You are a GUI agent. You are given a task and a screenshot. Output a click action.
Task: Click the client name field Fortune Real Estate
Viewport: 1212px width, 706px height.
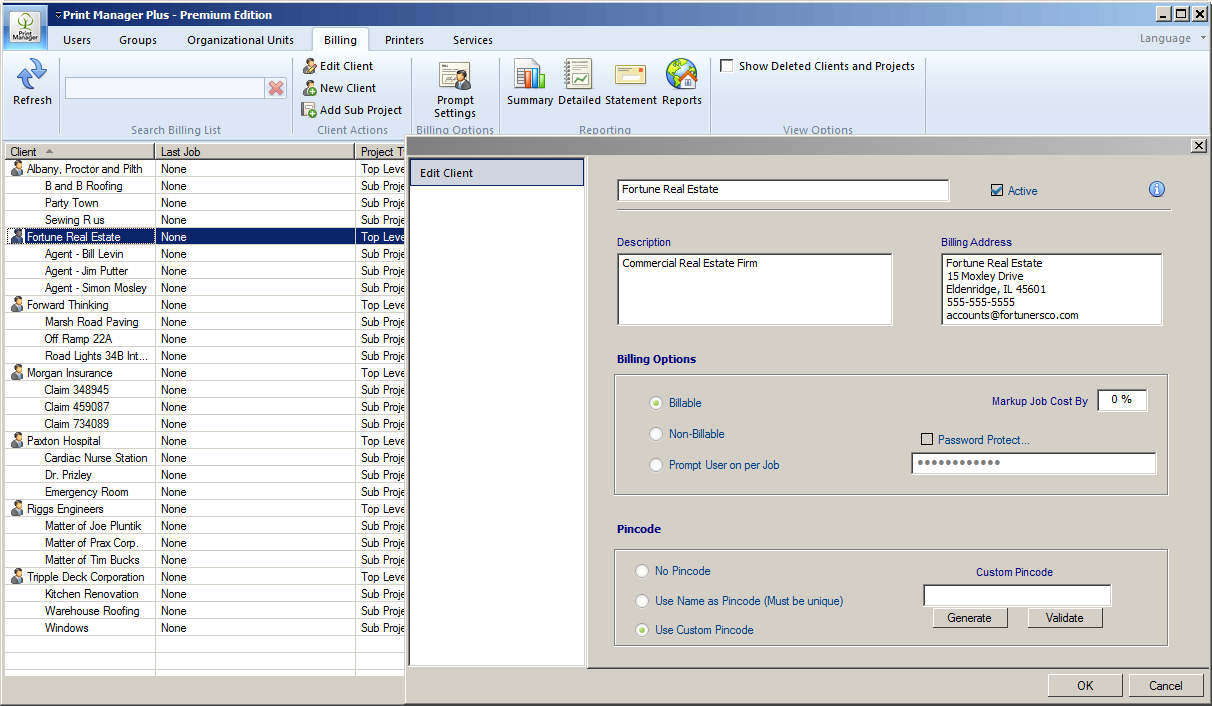[783, 190]
